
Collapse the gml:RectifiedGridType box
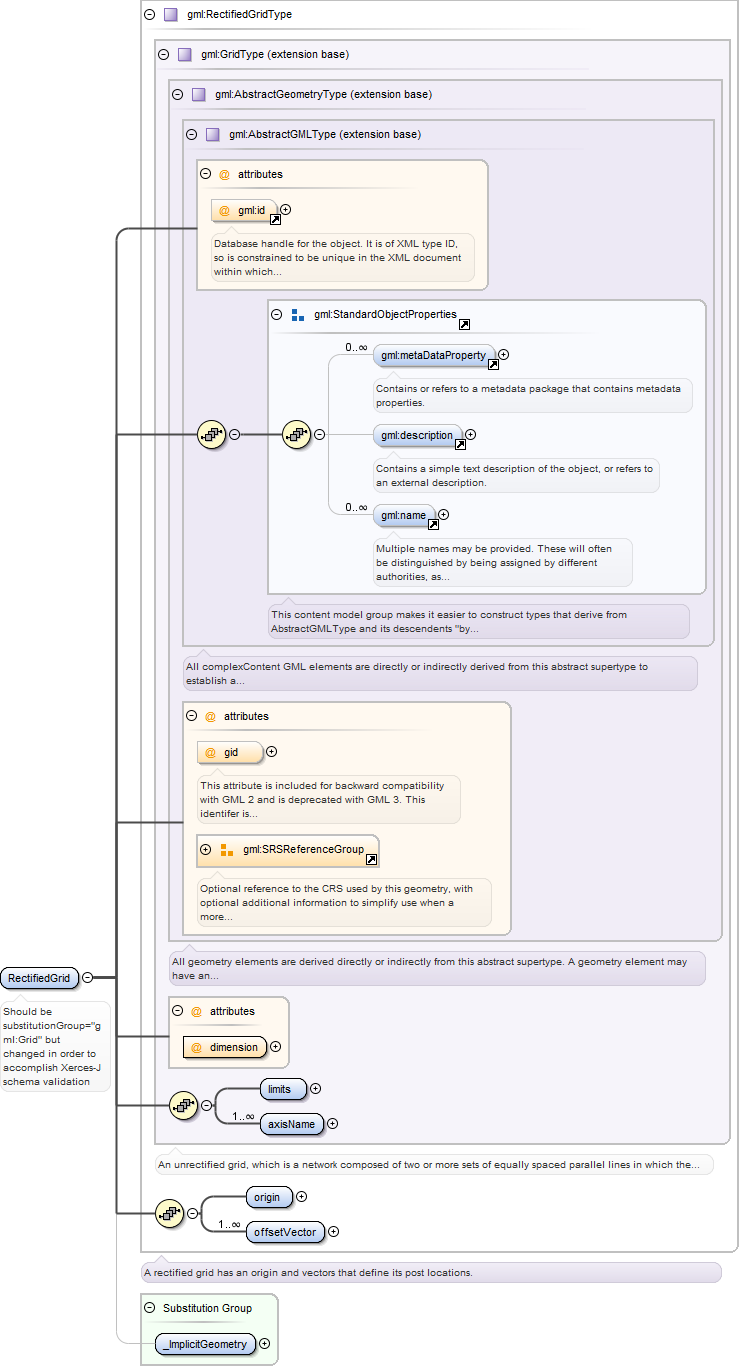(x=150, y=14)
